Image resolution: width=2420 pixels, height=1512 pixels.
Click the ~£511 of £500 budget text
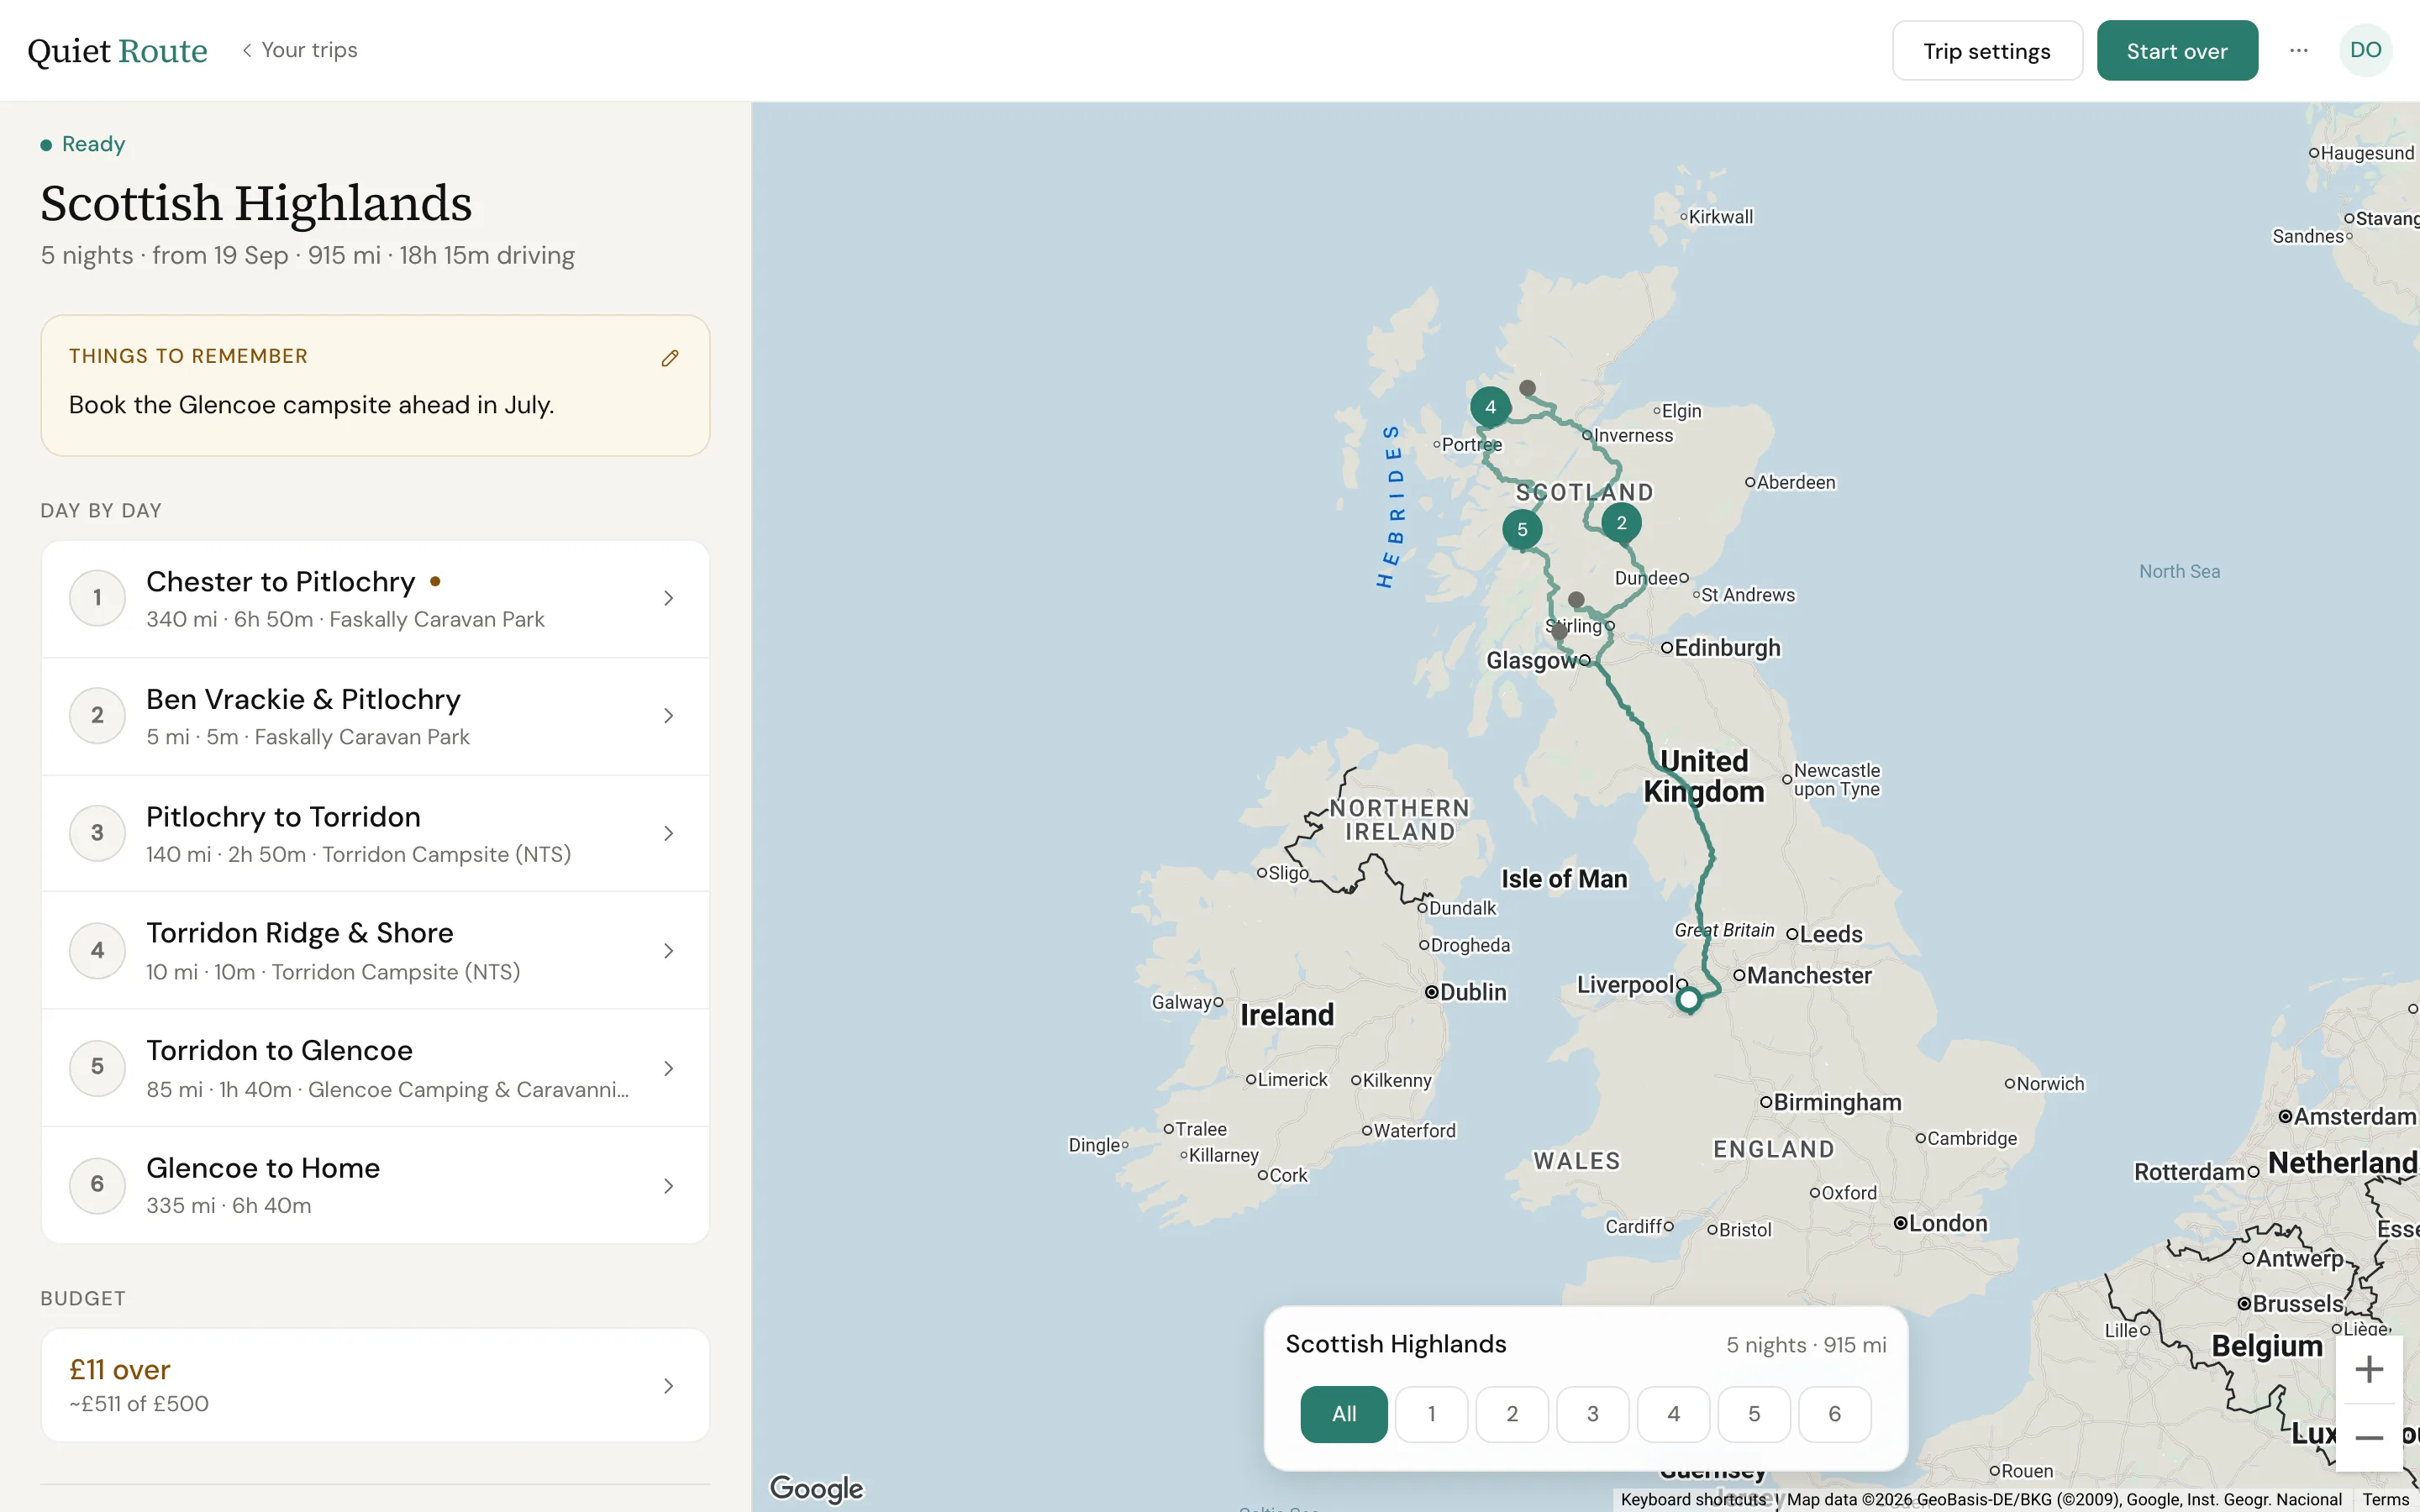(139, 1404)
